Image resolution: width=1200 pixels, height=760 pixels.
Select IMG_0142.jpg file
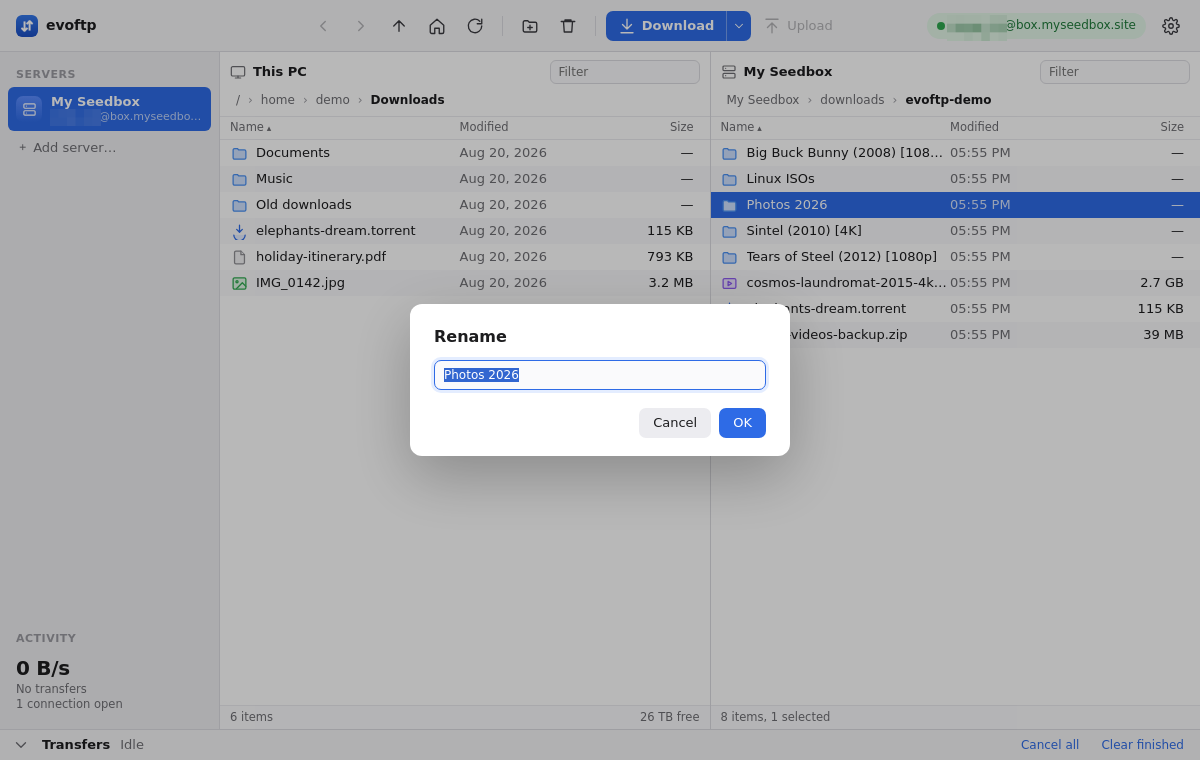click(465, 283)
